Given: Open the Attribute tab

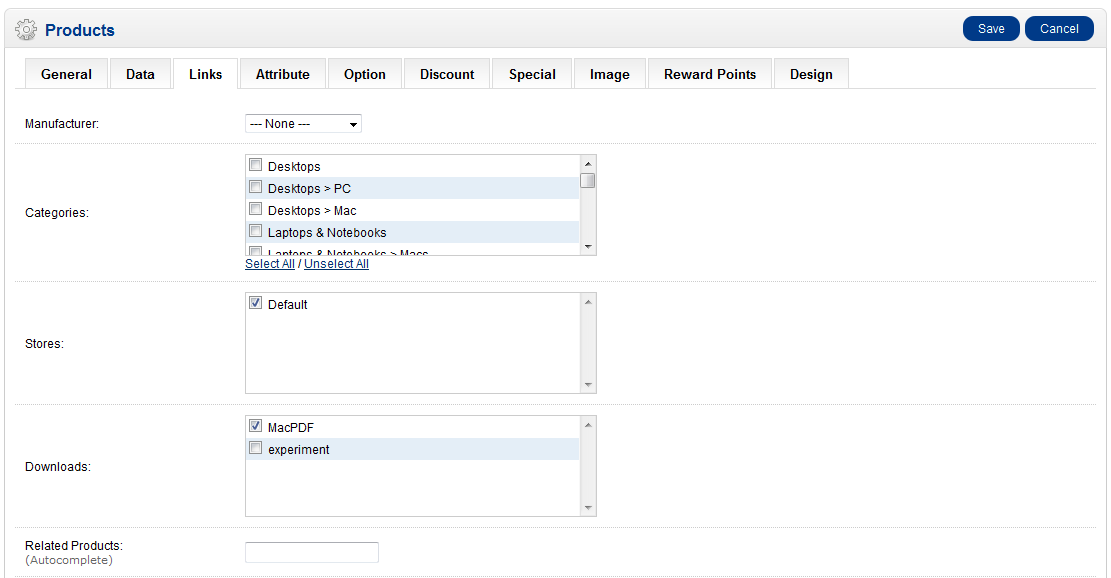Looking at the screenshot, I should (282, 74).
